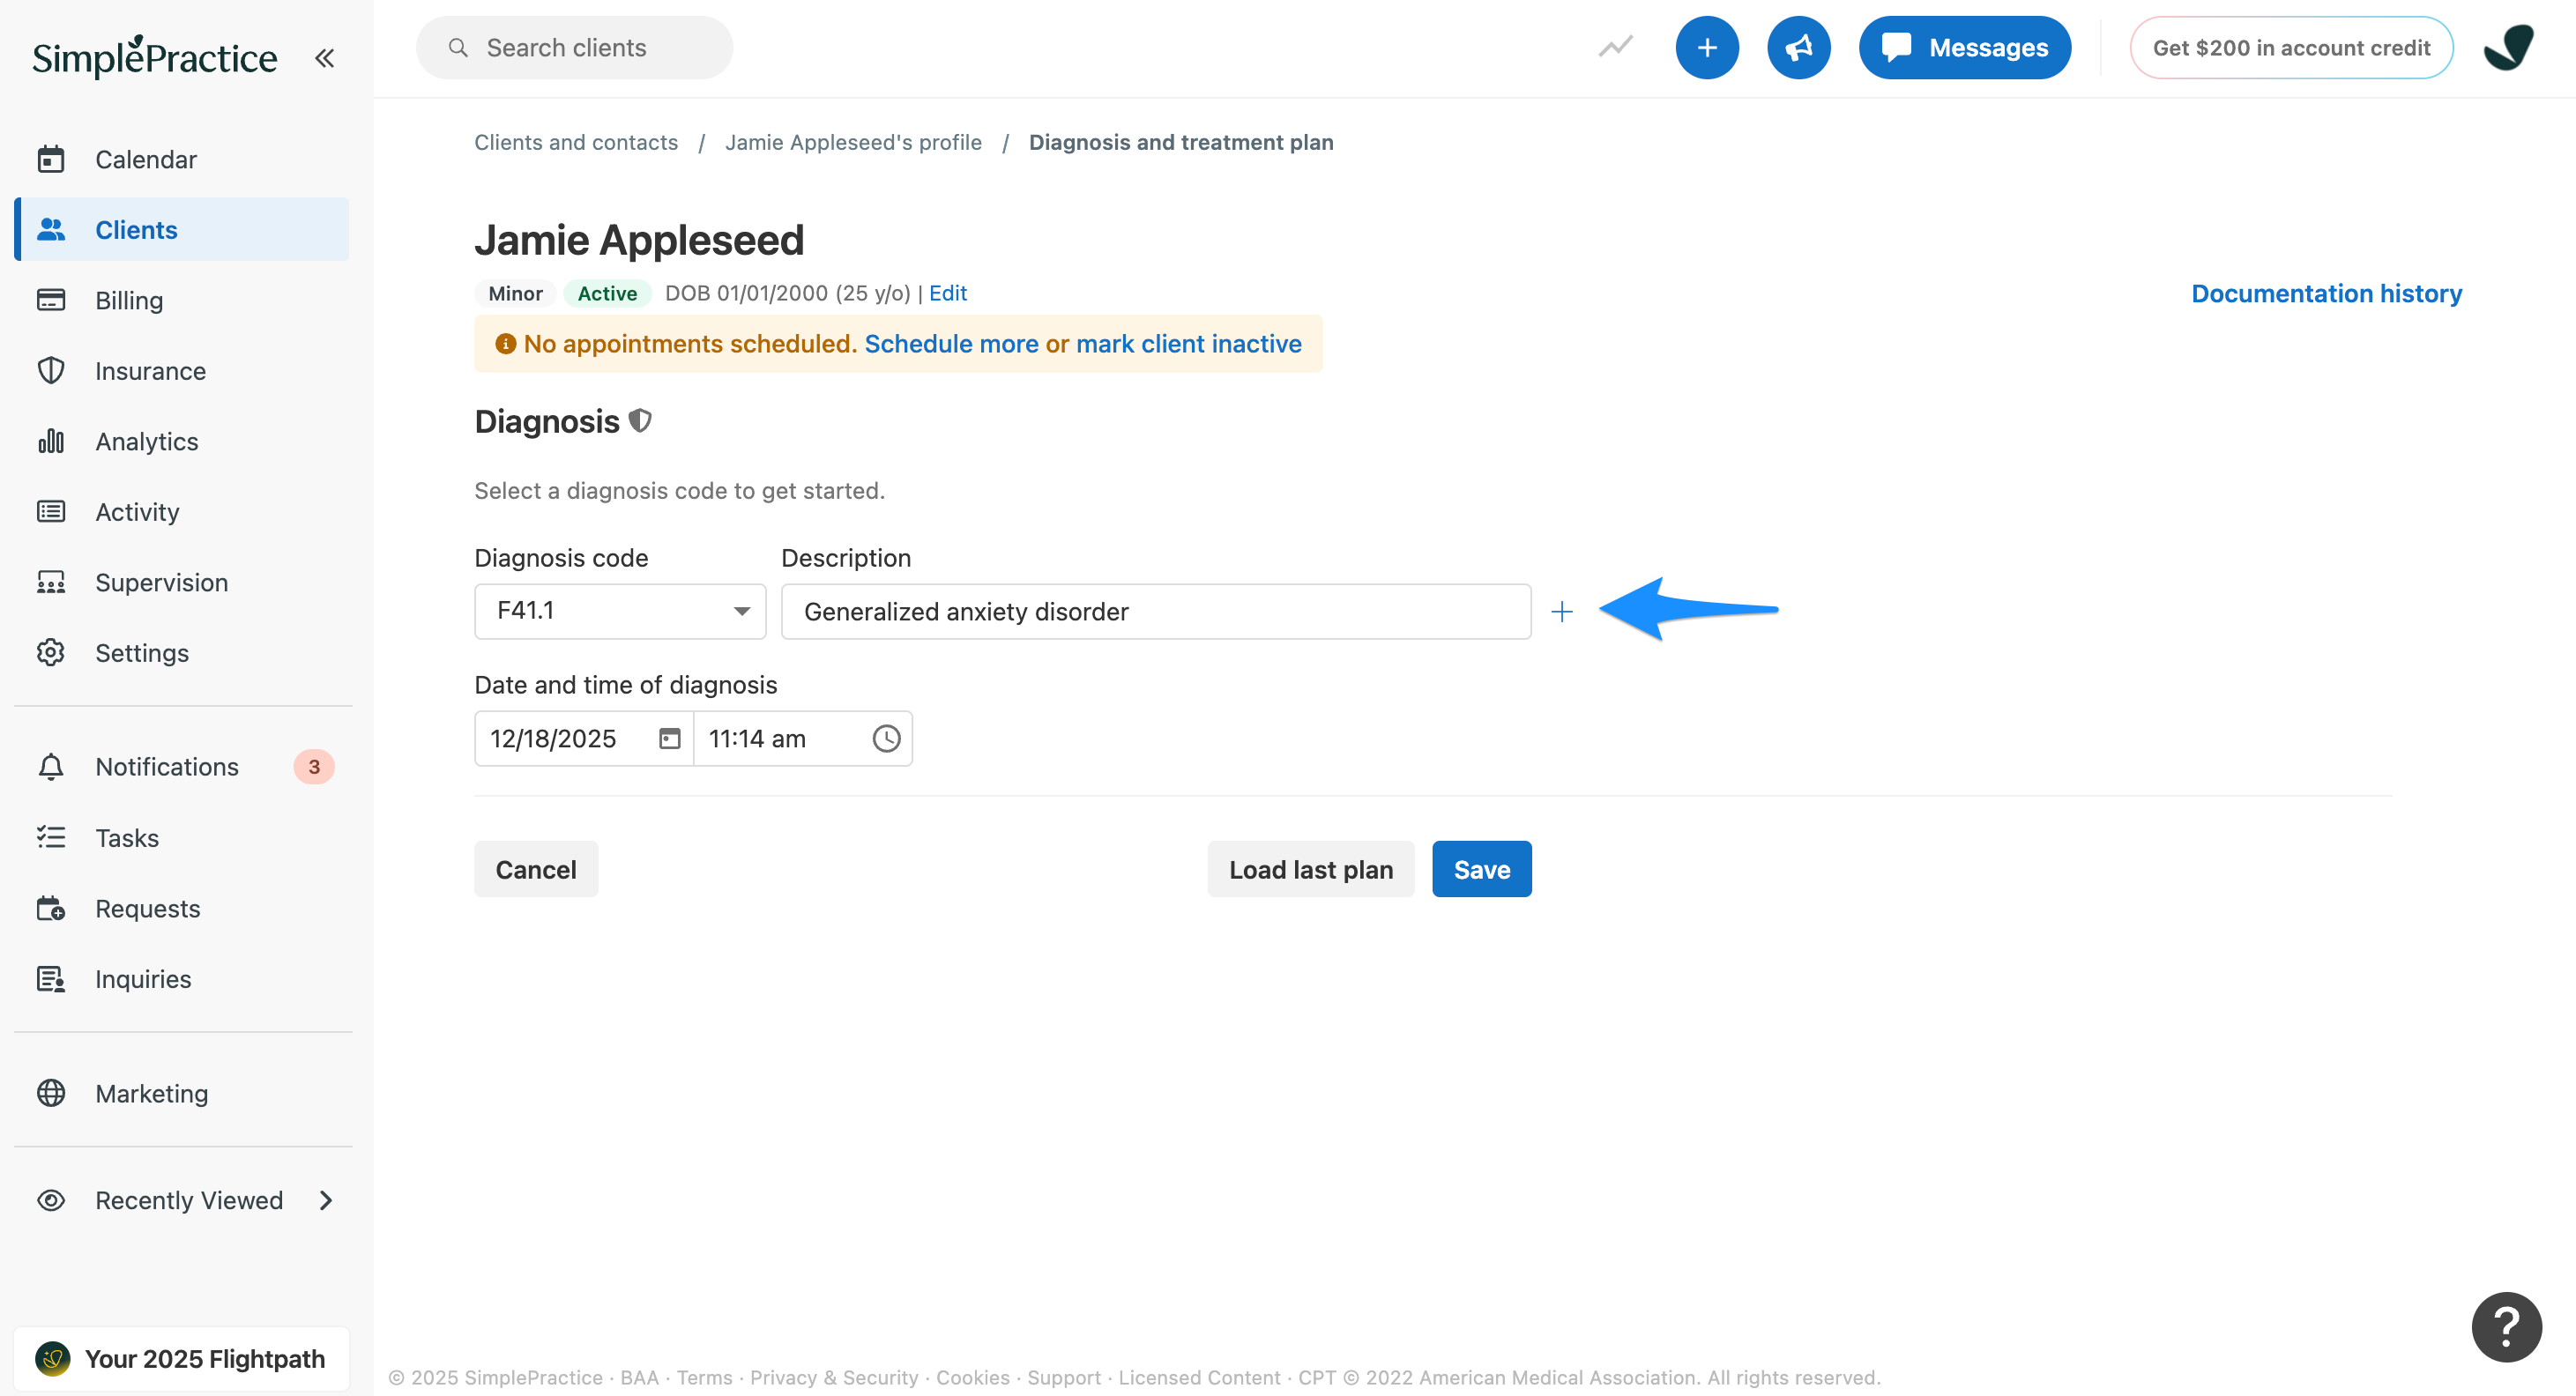This screenshot has height=1396, width=2576.
Task: Open Clients and contacts breadcrumb
Action: point(576,142)
